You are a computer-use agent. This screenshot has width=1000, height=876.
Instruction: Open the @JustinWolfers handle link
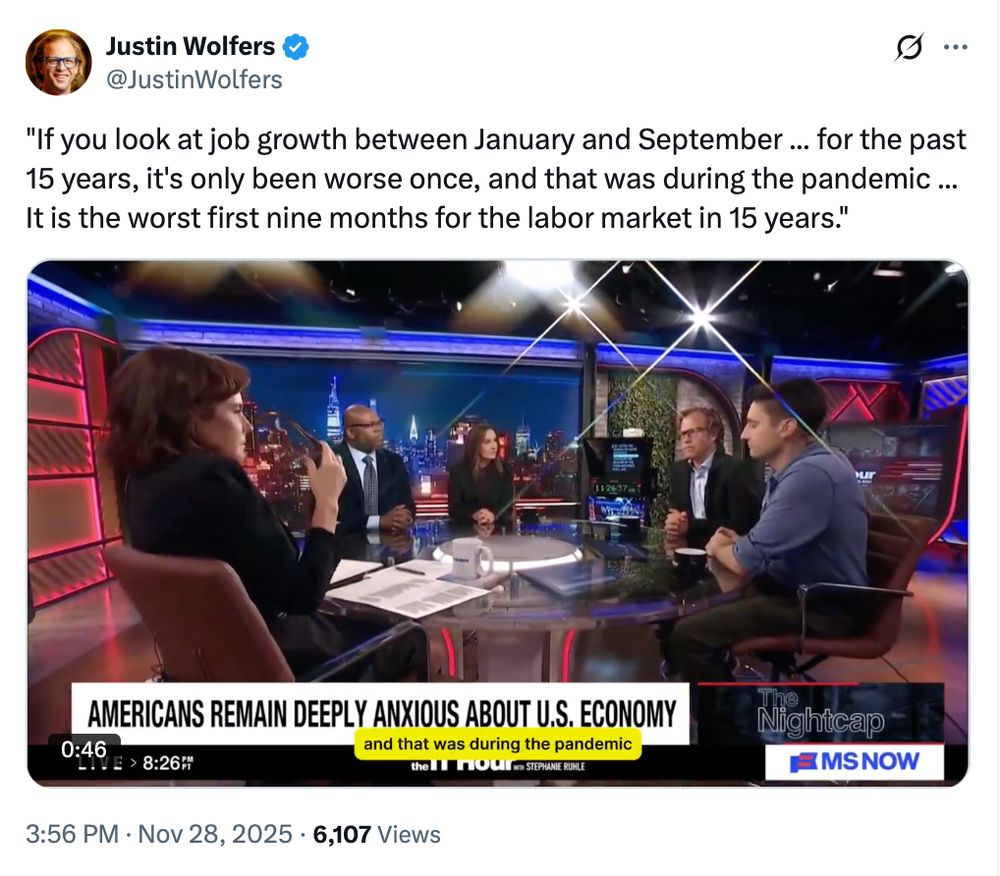[x=193, y=80]
